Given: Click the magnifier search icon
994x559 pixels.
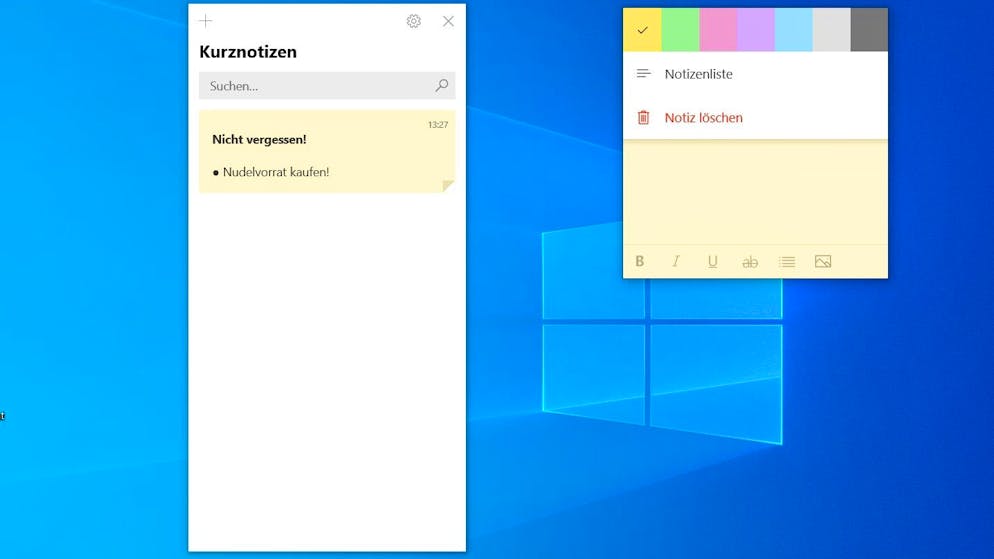Looking at the screenshot, I should click(441, 86).
